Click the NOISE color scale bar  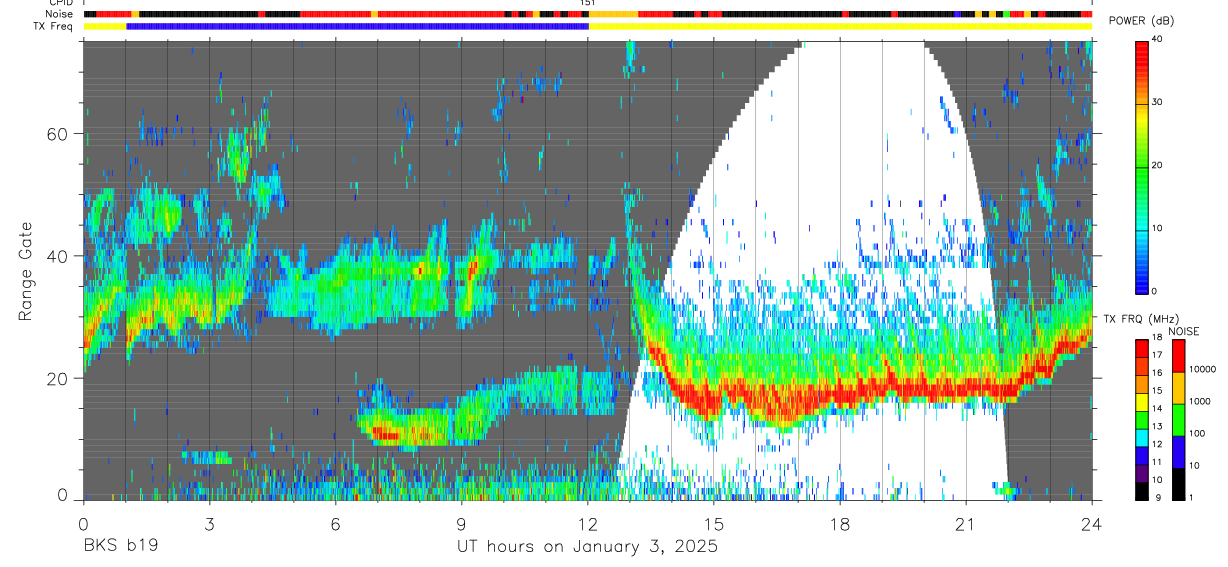tap(1178, 419)
